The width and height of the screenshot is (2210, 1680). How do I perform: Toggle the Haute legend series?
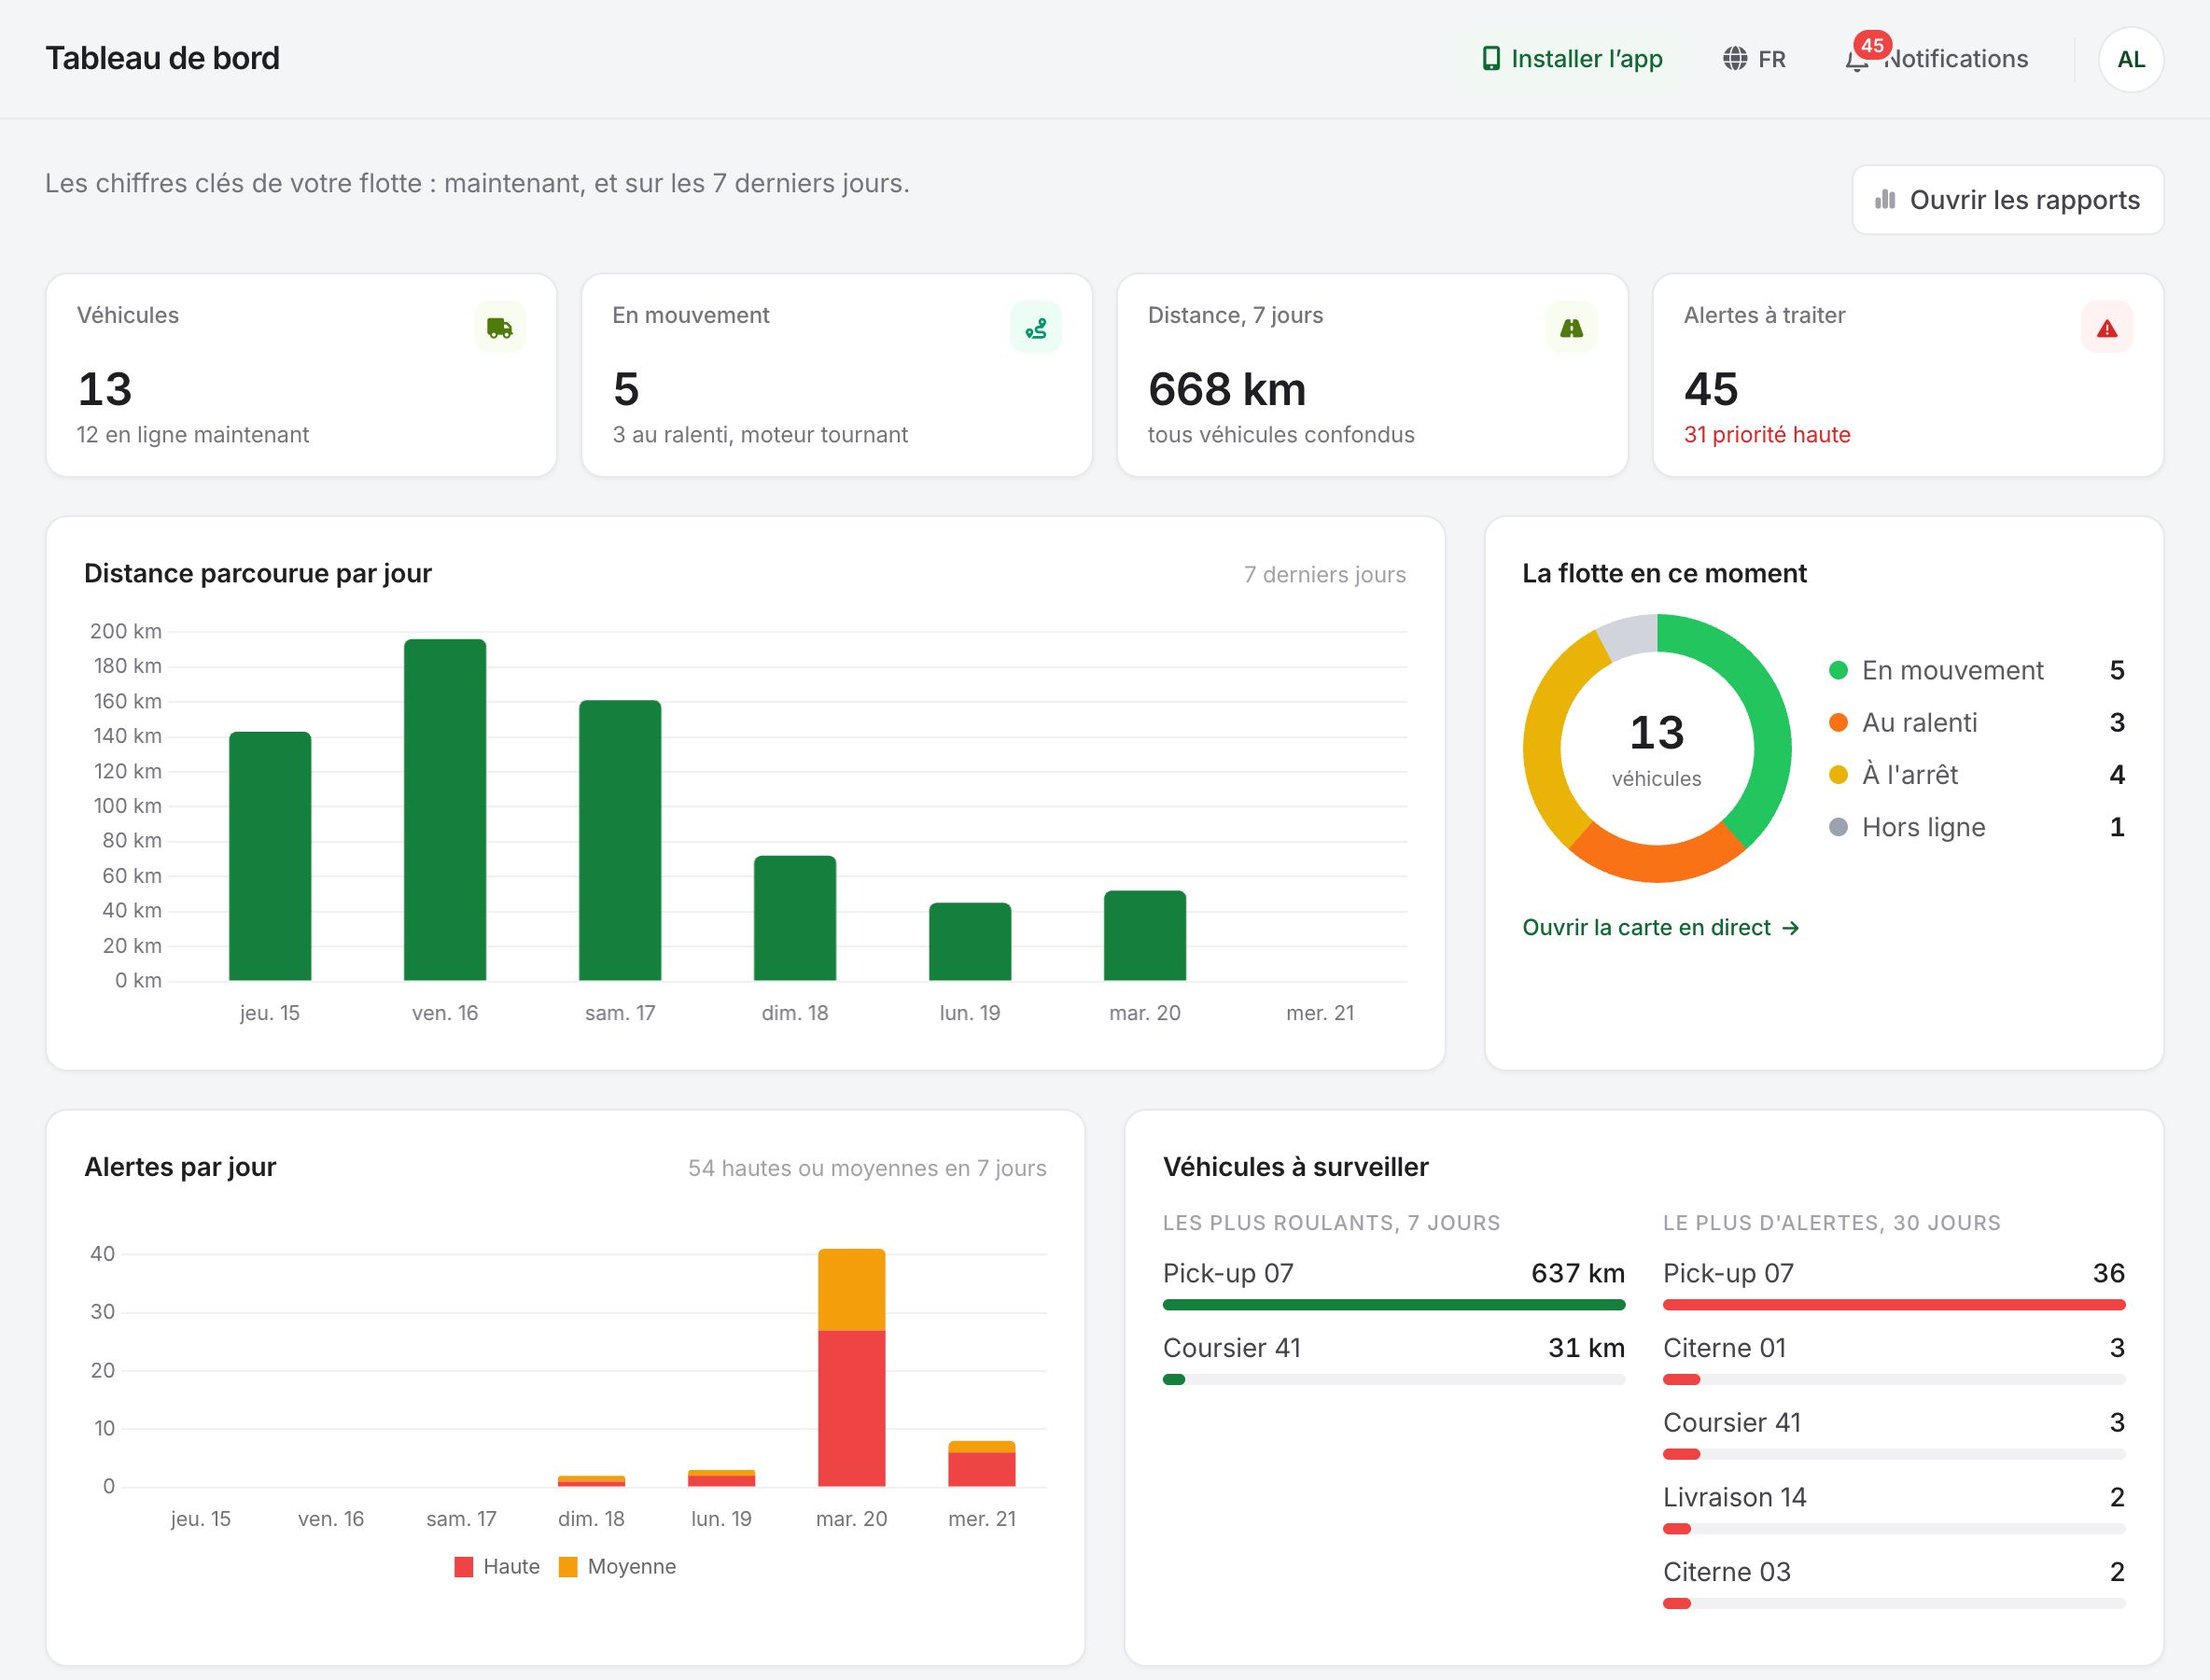tap(497, 1566)
